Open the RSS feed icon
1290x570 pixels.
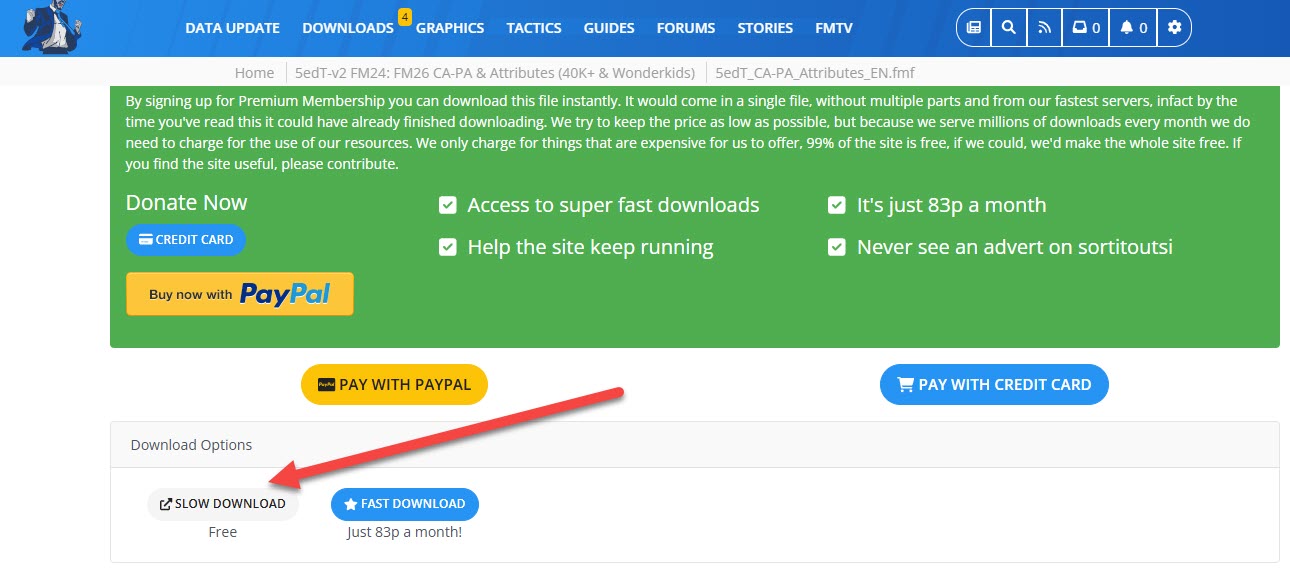1045,28
